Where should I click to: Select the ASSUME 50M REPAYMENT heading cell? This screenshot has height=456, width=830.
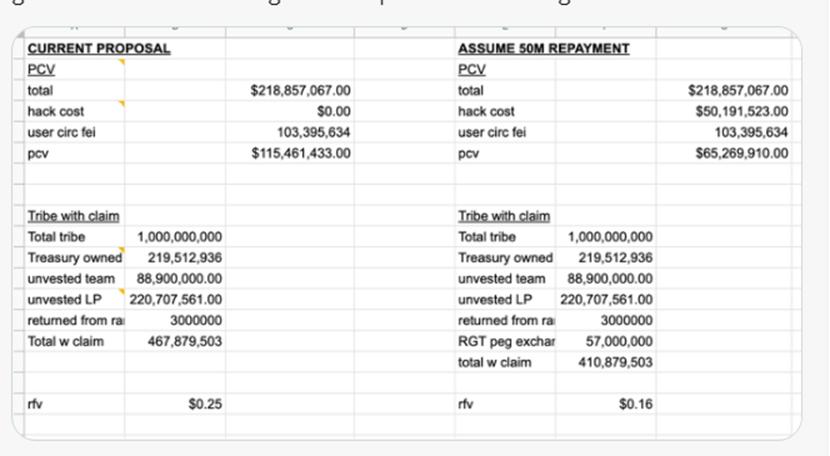point(544,48)
